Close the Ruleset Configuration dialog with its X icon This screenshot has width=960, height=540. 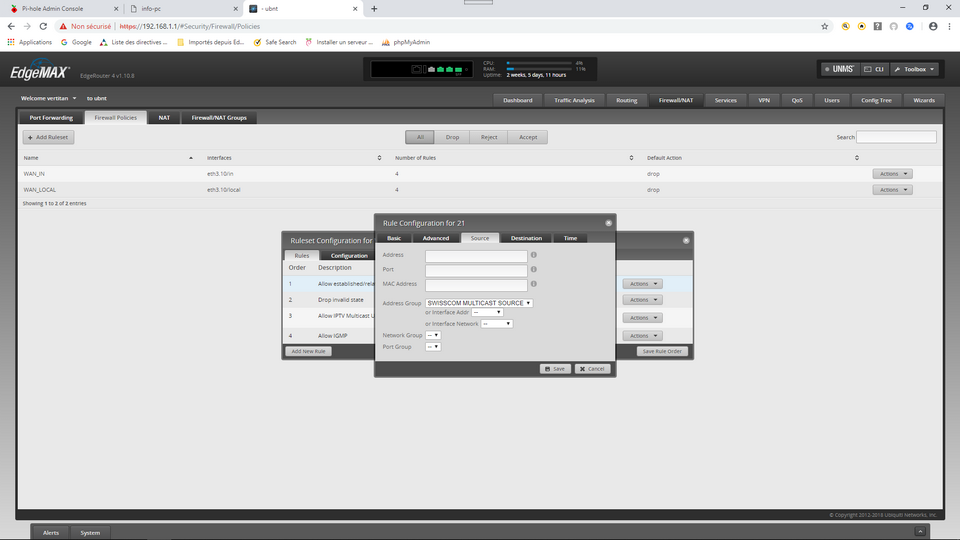click(686, 240)
